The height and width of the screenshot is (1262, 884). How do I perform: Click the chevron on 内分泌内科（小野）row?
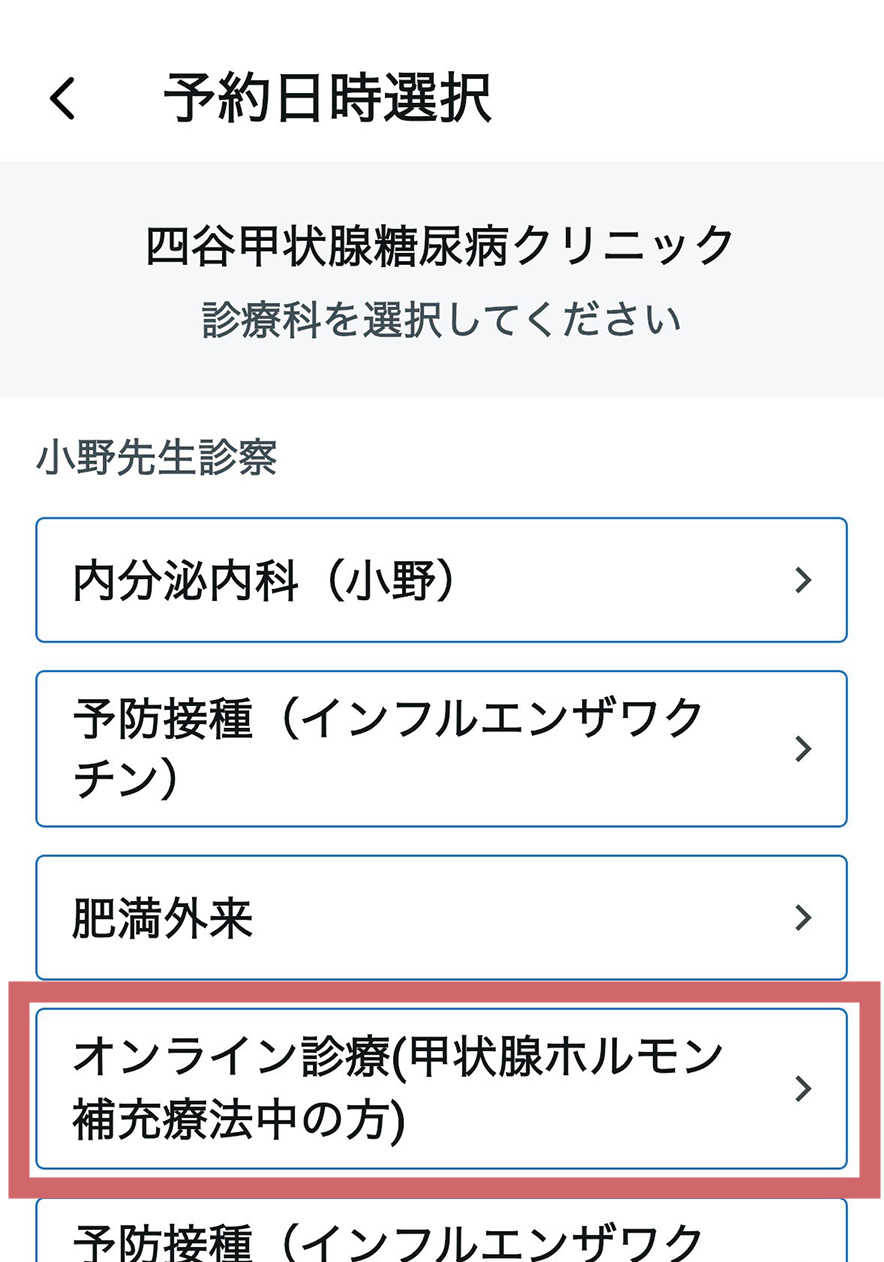point(805,580)
